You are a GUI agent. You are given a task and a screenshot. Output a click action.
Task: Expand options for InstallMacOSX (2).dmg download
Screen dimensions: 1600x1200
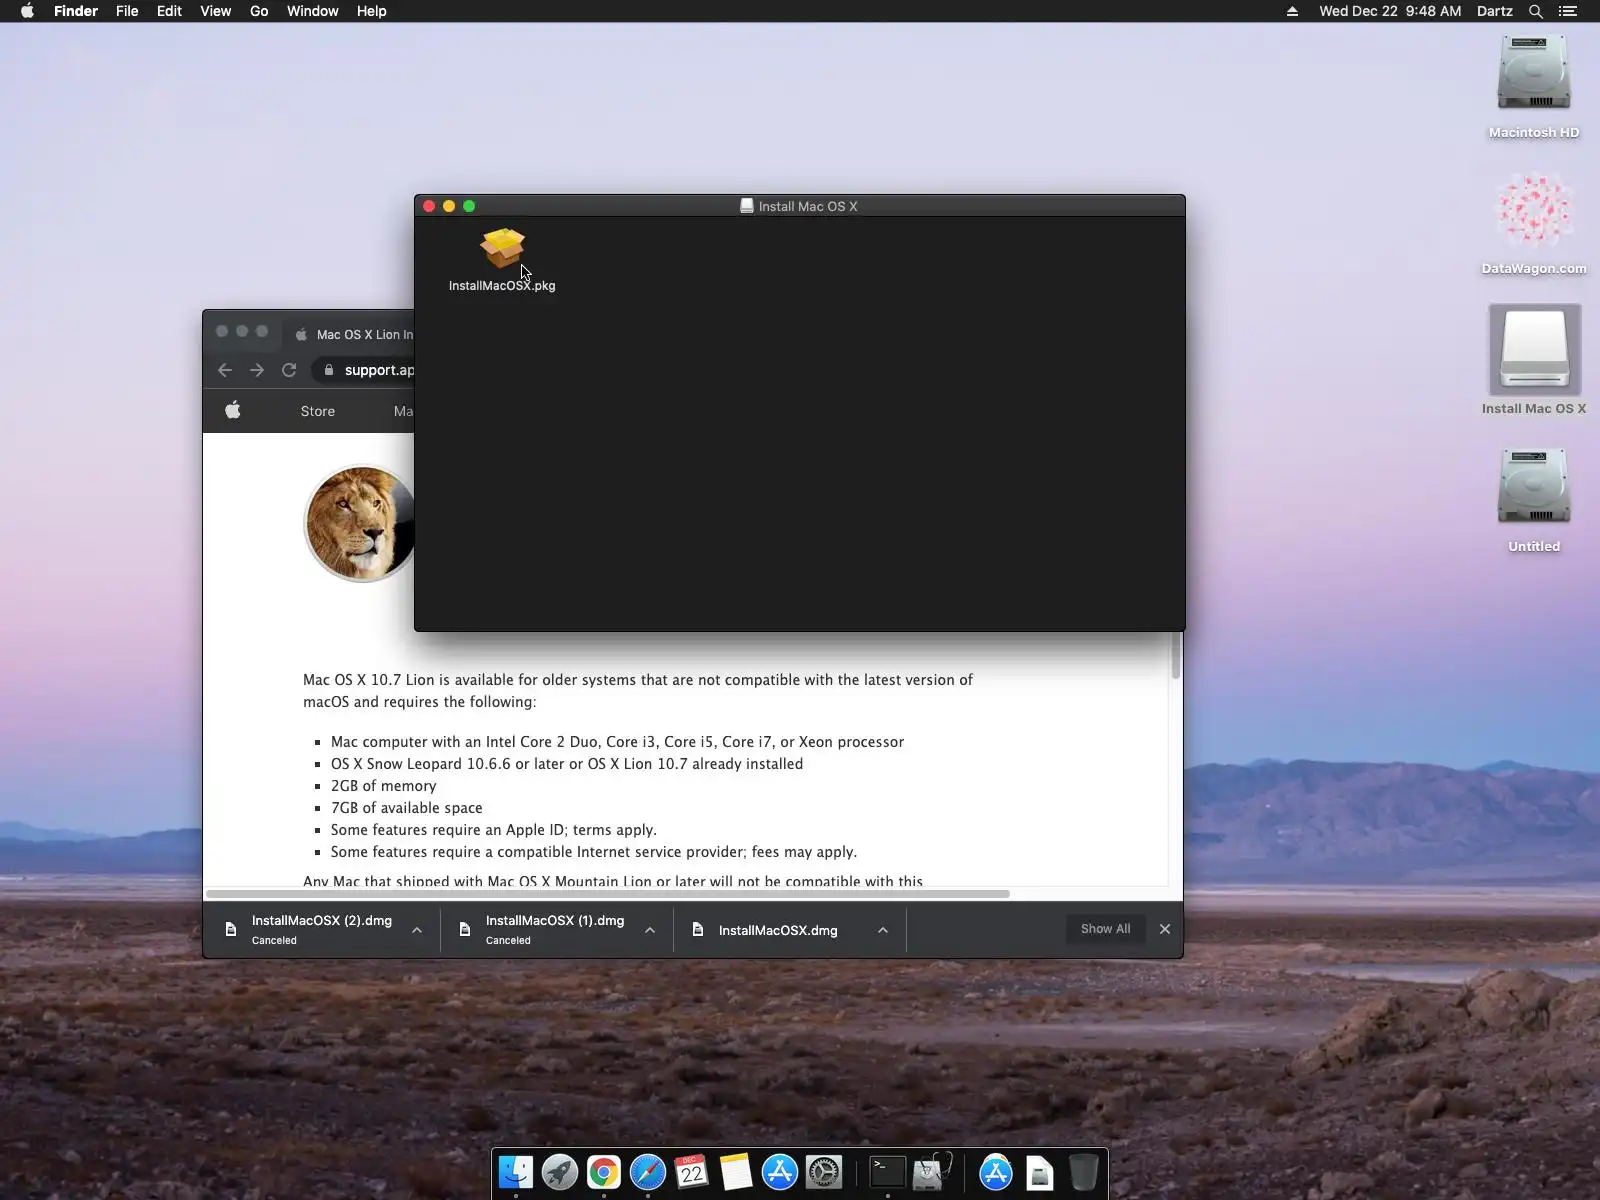point(417,930)
